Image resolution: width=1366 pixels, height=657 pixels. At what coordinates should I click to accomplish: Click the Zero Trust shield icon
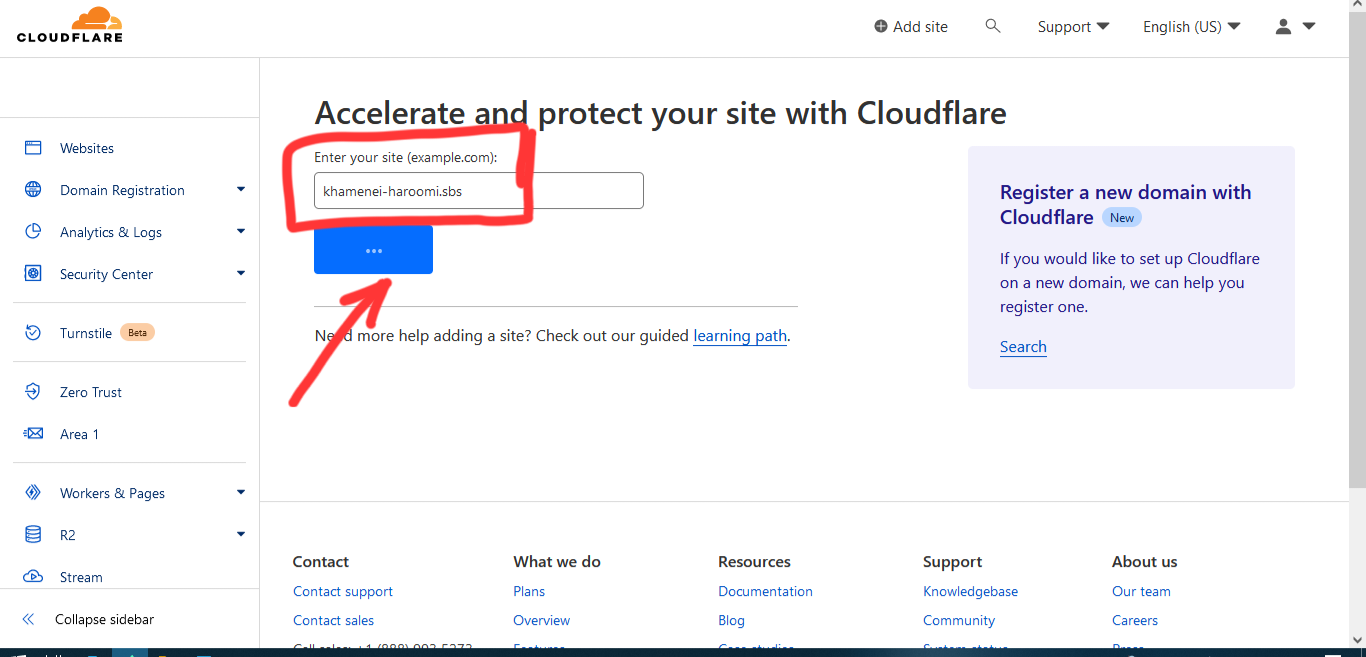33,392
